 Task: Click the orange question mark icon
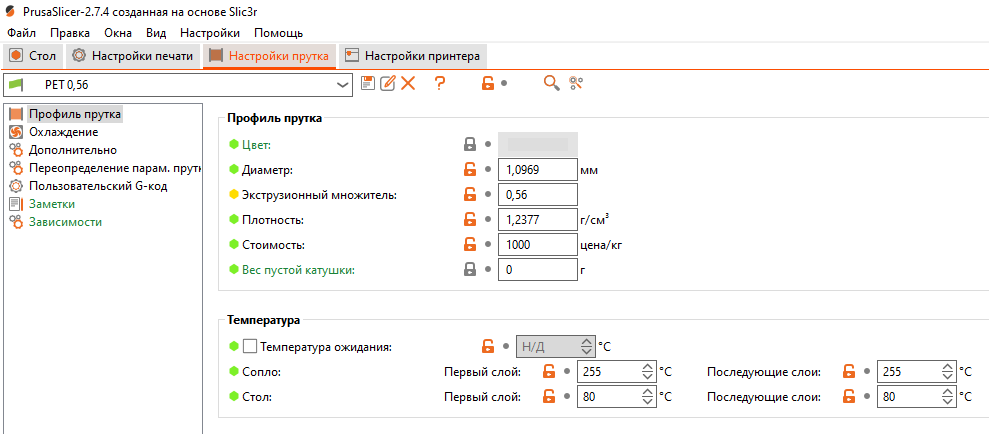coord(439,84)
